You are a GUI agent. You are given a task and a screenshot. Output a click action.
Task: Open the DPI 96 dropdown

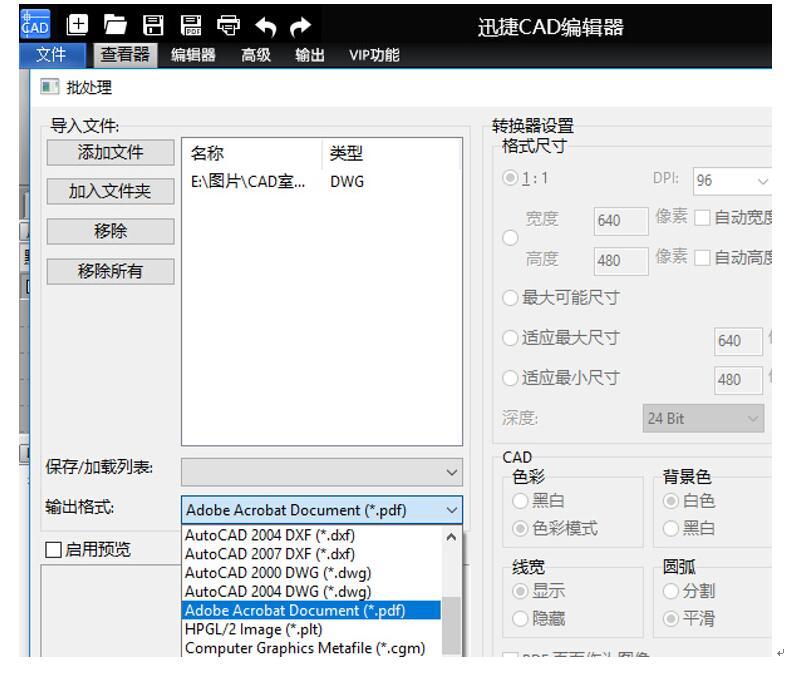[x=732, y=181]
